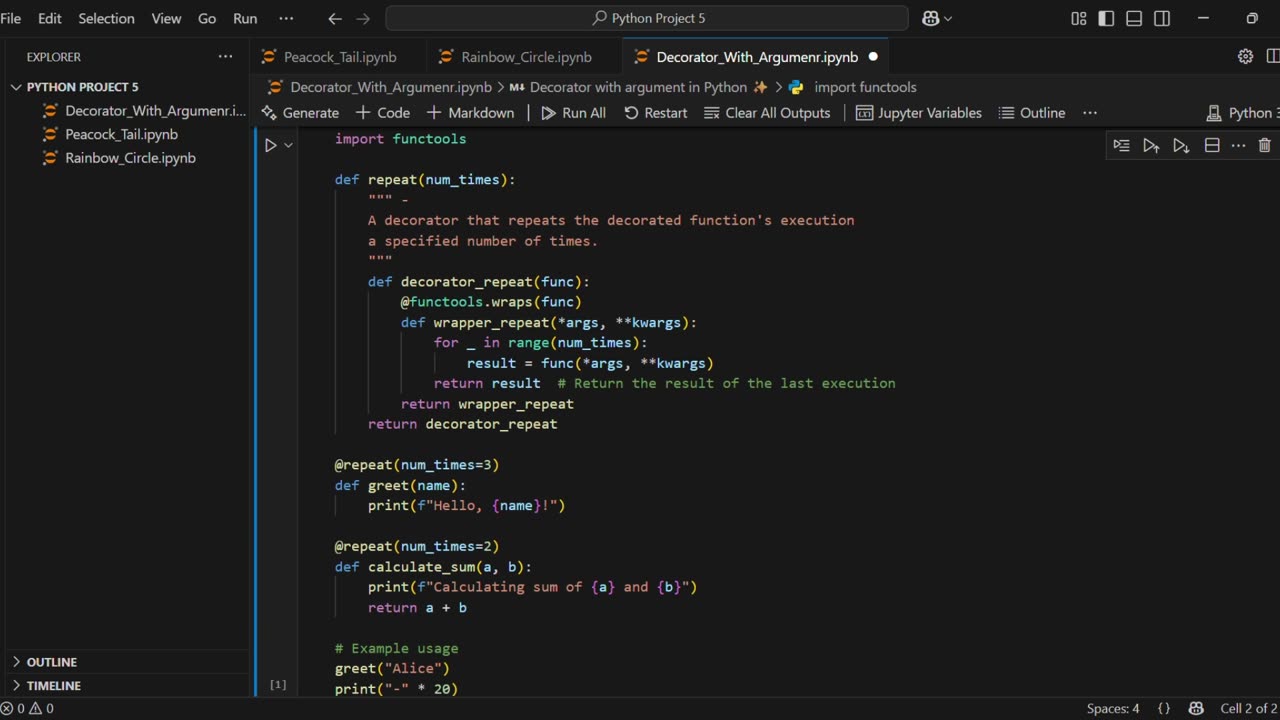Customize layout icon in title bar
1280x720 pixels.
click(x=1079, y=18)
